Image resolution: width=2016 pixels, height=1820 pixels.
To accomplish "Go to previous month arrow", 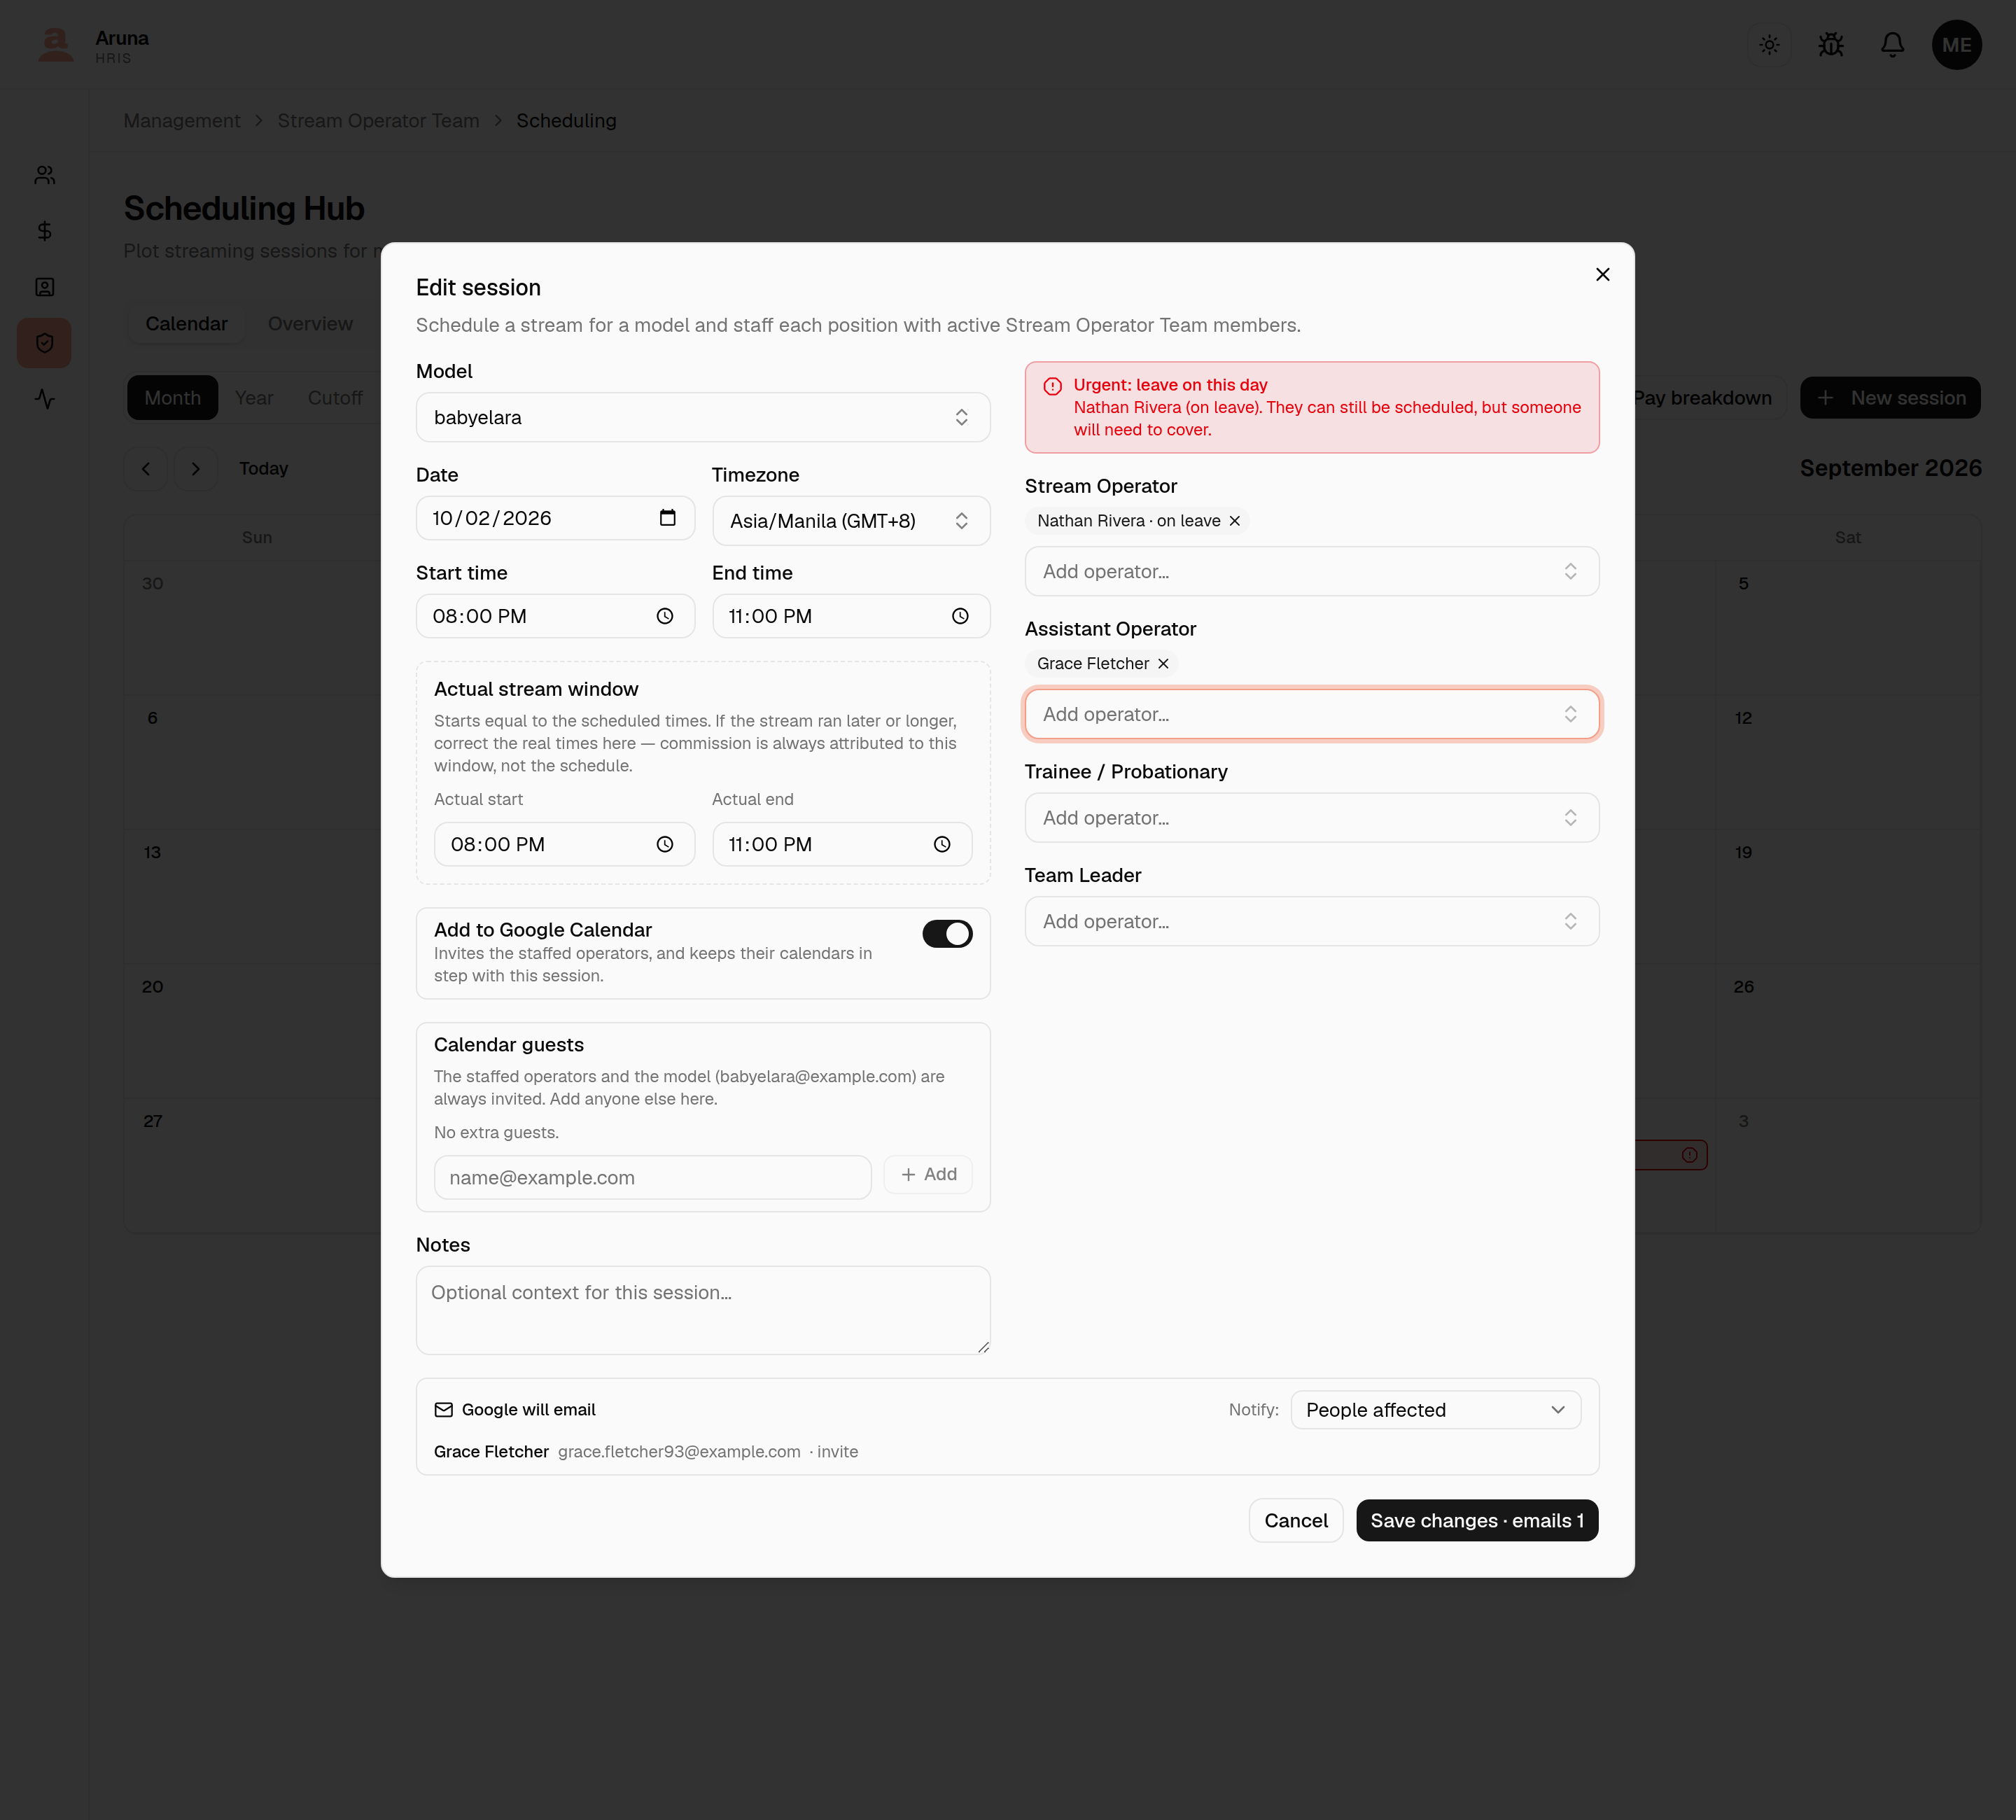I will 146,469.
